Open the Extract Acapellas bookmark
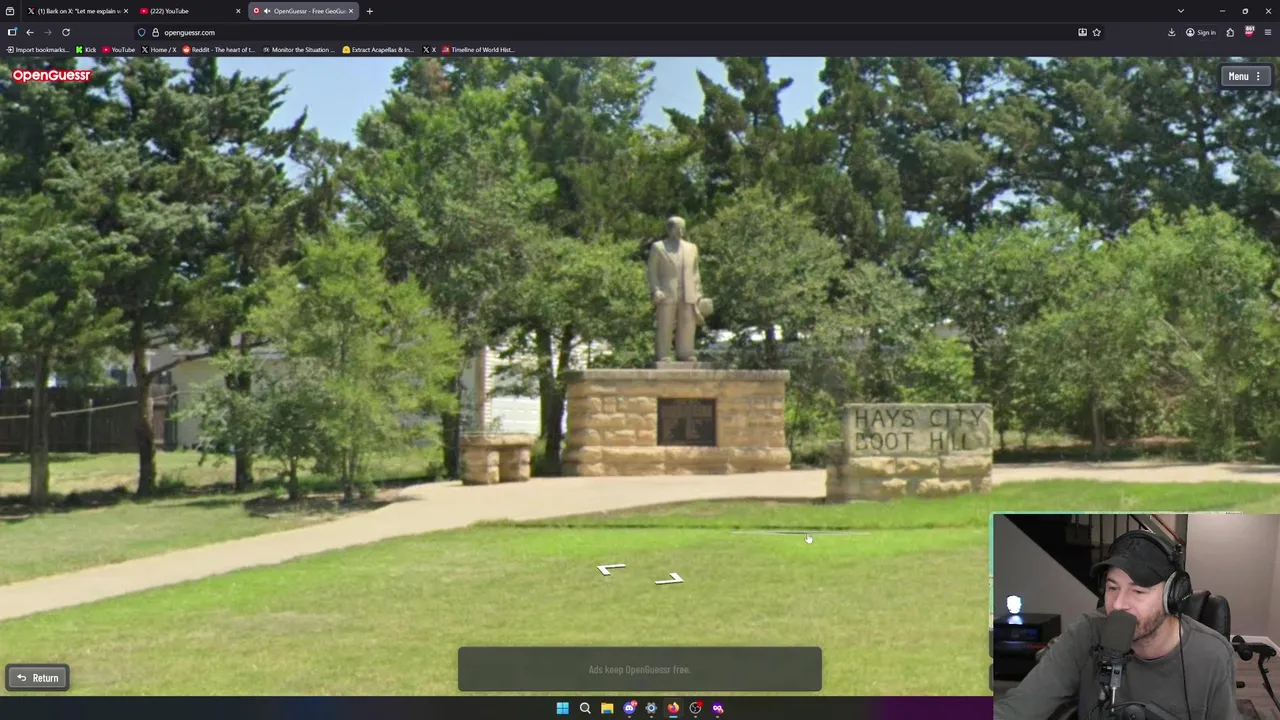This screenshot has width=1280, height=720. point(378,49)
